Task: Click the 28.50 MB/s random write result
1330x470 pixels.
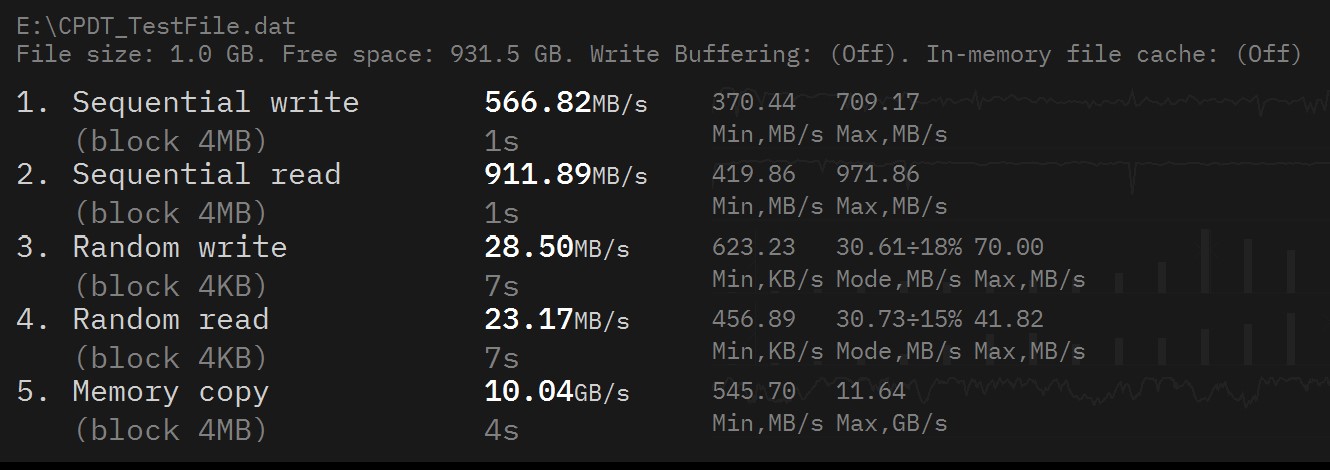Action: 556,247
